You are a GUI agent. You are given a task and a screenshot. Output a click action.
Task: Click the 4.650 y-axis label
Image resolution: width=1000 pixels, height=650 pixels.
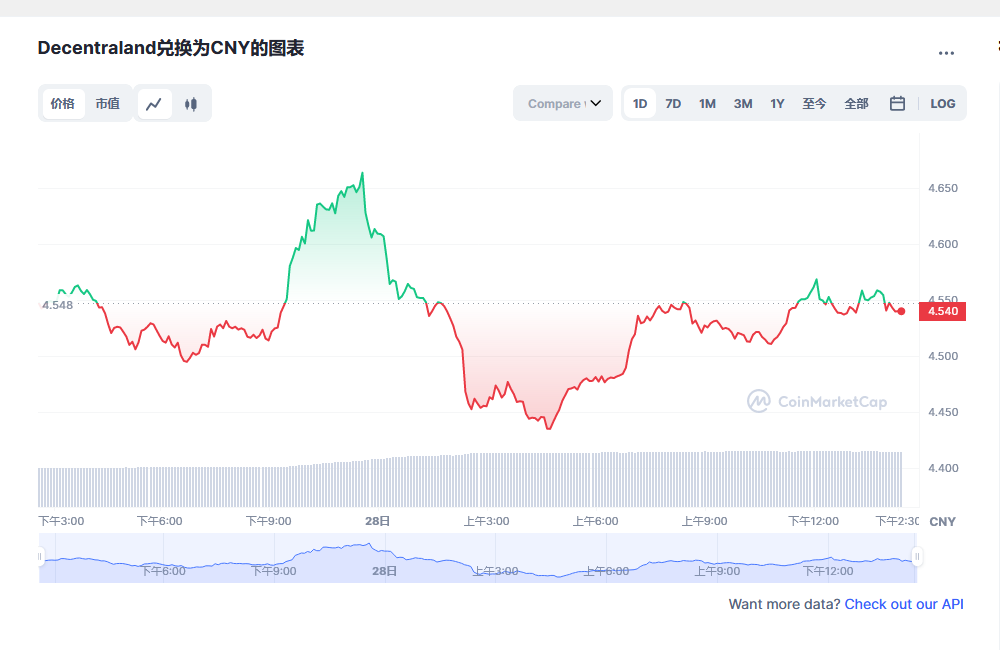tap(943, 188)
